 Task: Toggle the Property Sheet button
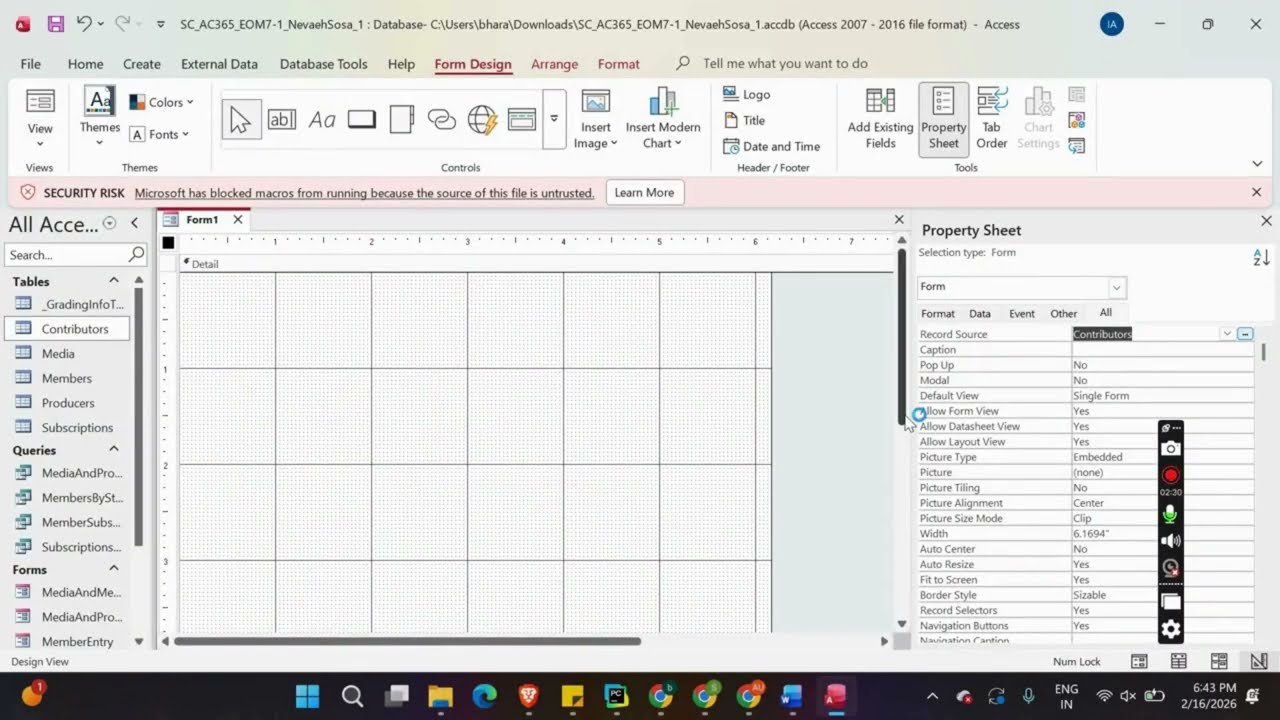943,119
